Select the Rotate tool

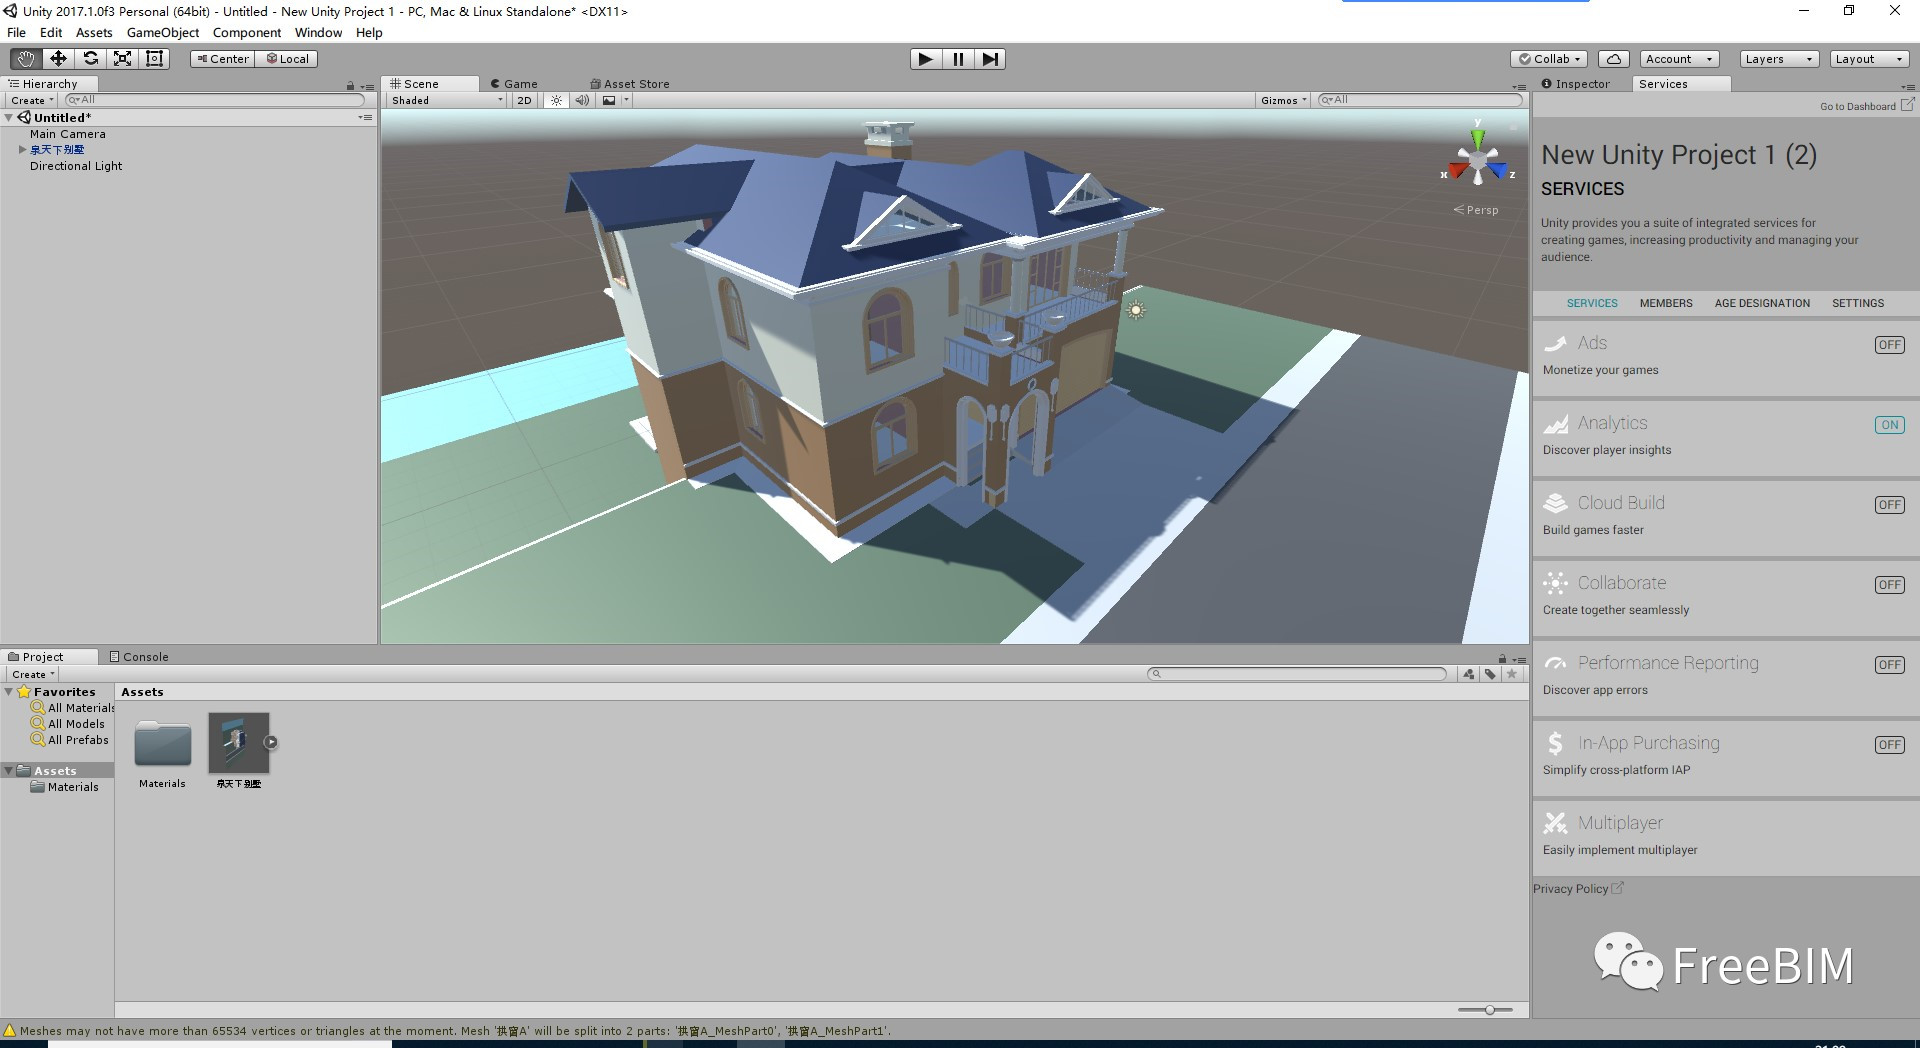pos(90,59)
